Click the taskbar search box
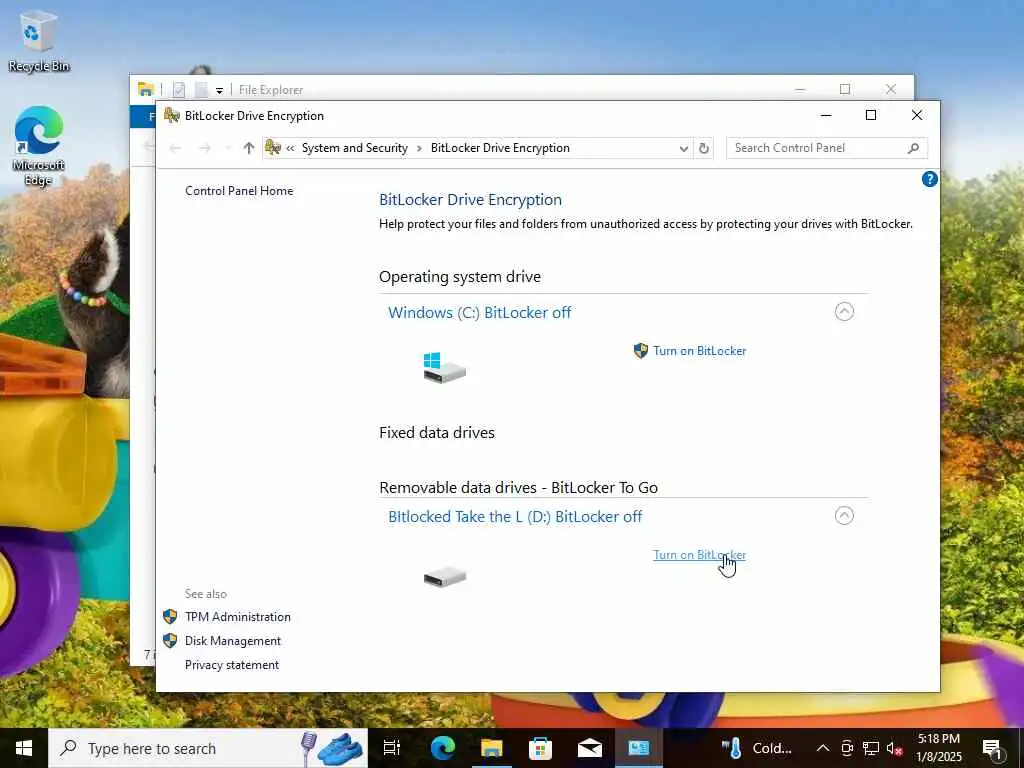 pyautogui.click(x=208, y=748)
